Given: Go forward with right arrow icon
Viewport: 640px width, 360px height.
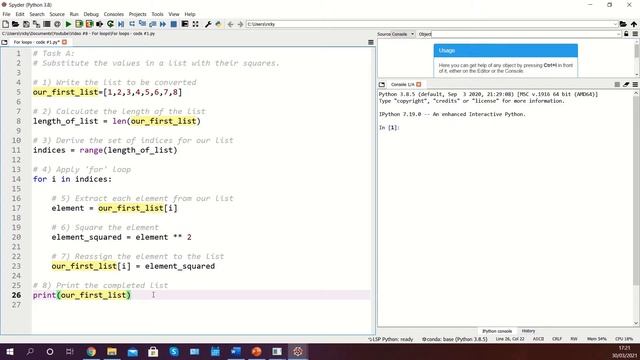Looking at the screenshot, I should [x=240, y=24].
